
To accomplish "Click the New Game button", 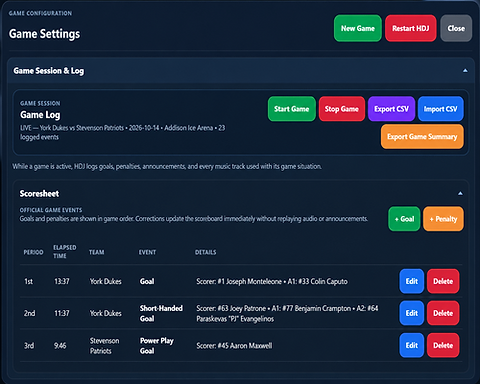I will (358, 28).
